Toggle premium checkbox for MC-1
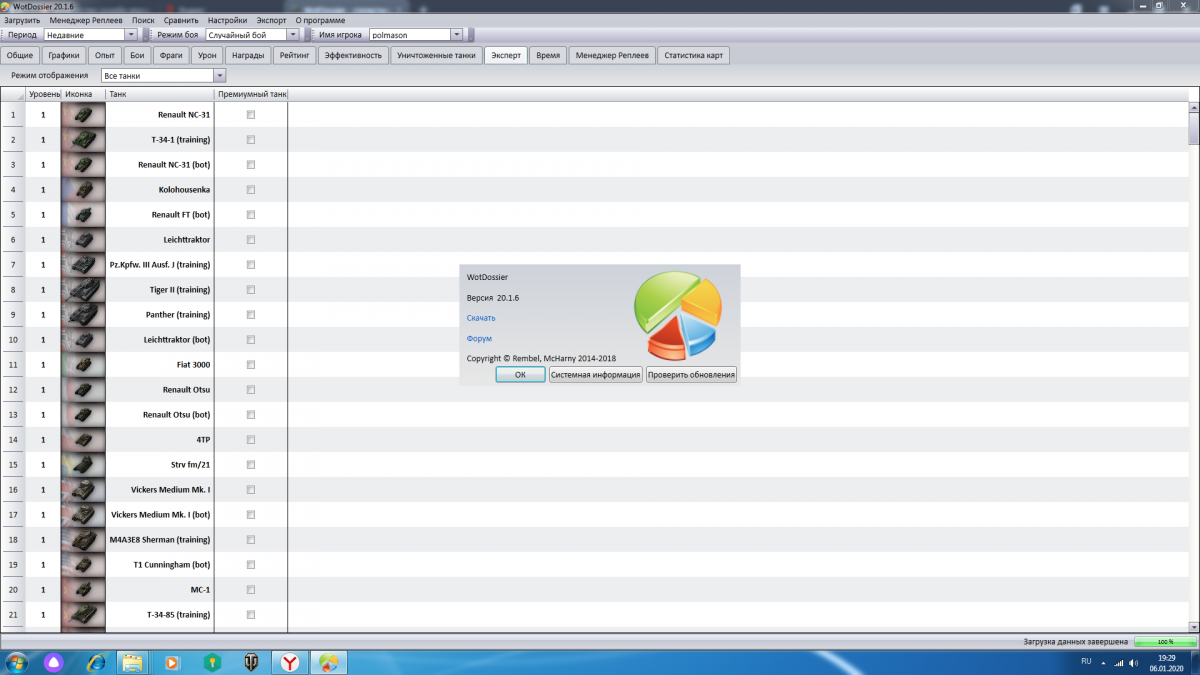The width and height of the screenshot is (1200, 675). click(251, 590)
